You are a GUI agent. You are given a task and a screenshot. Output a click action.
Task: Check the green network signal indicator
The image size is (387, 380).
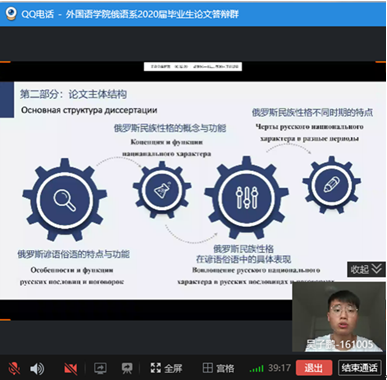[256, 369]
